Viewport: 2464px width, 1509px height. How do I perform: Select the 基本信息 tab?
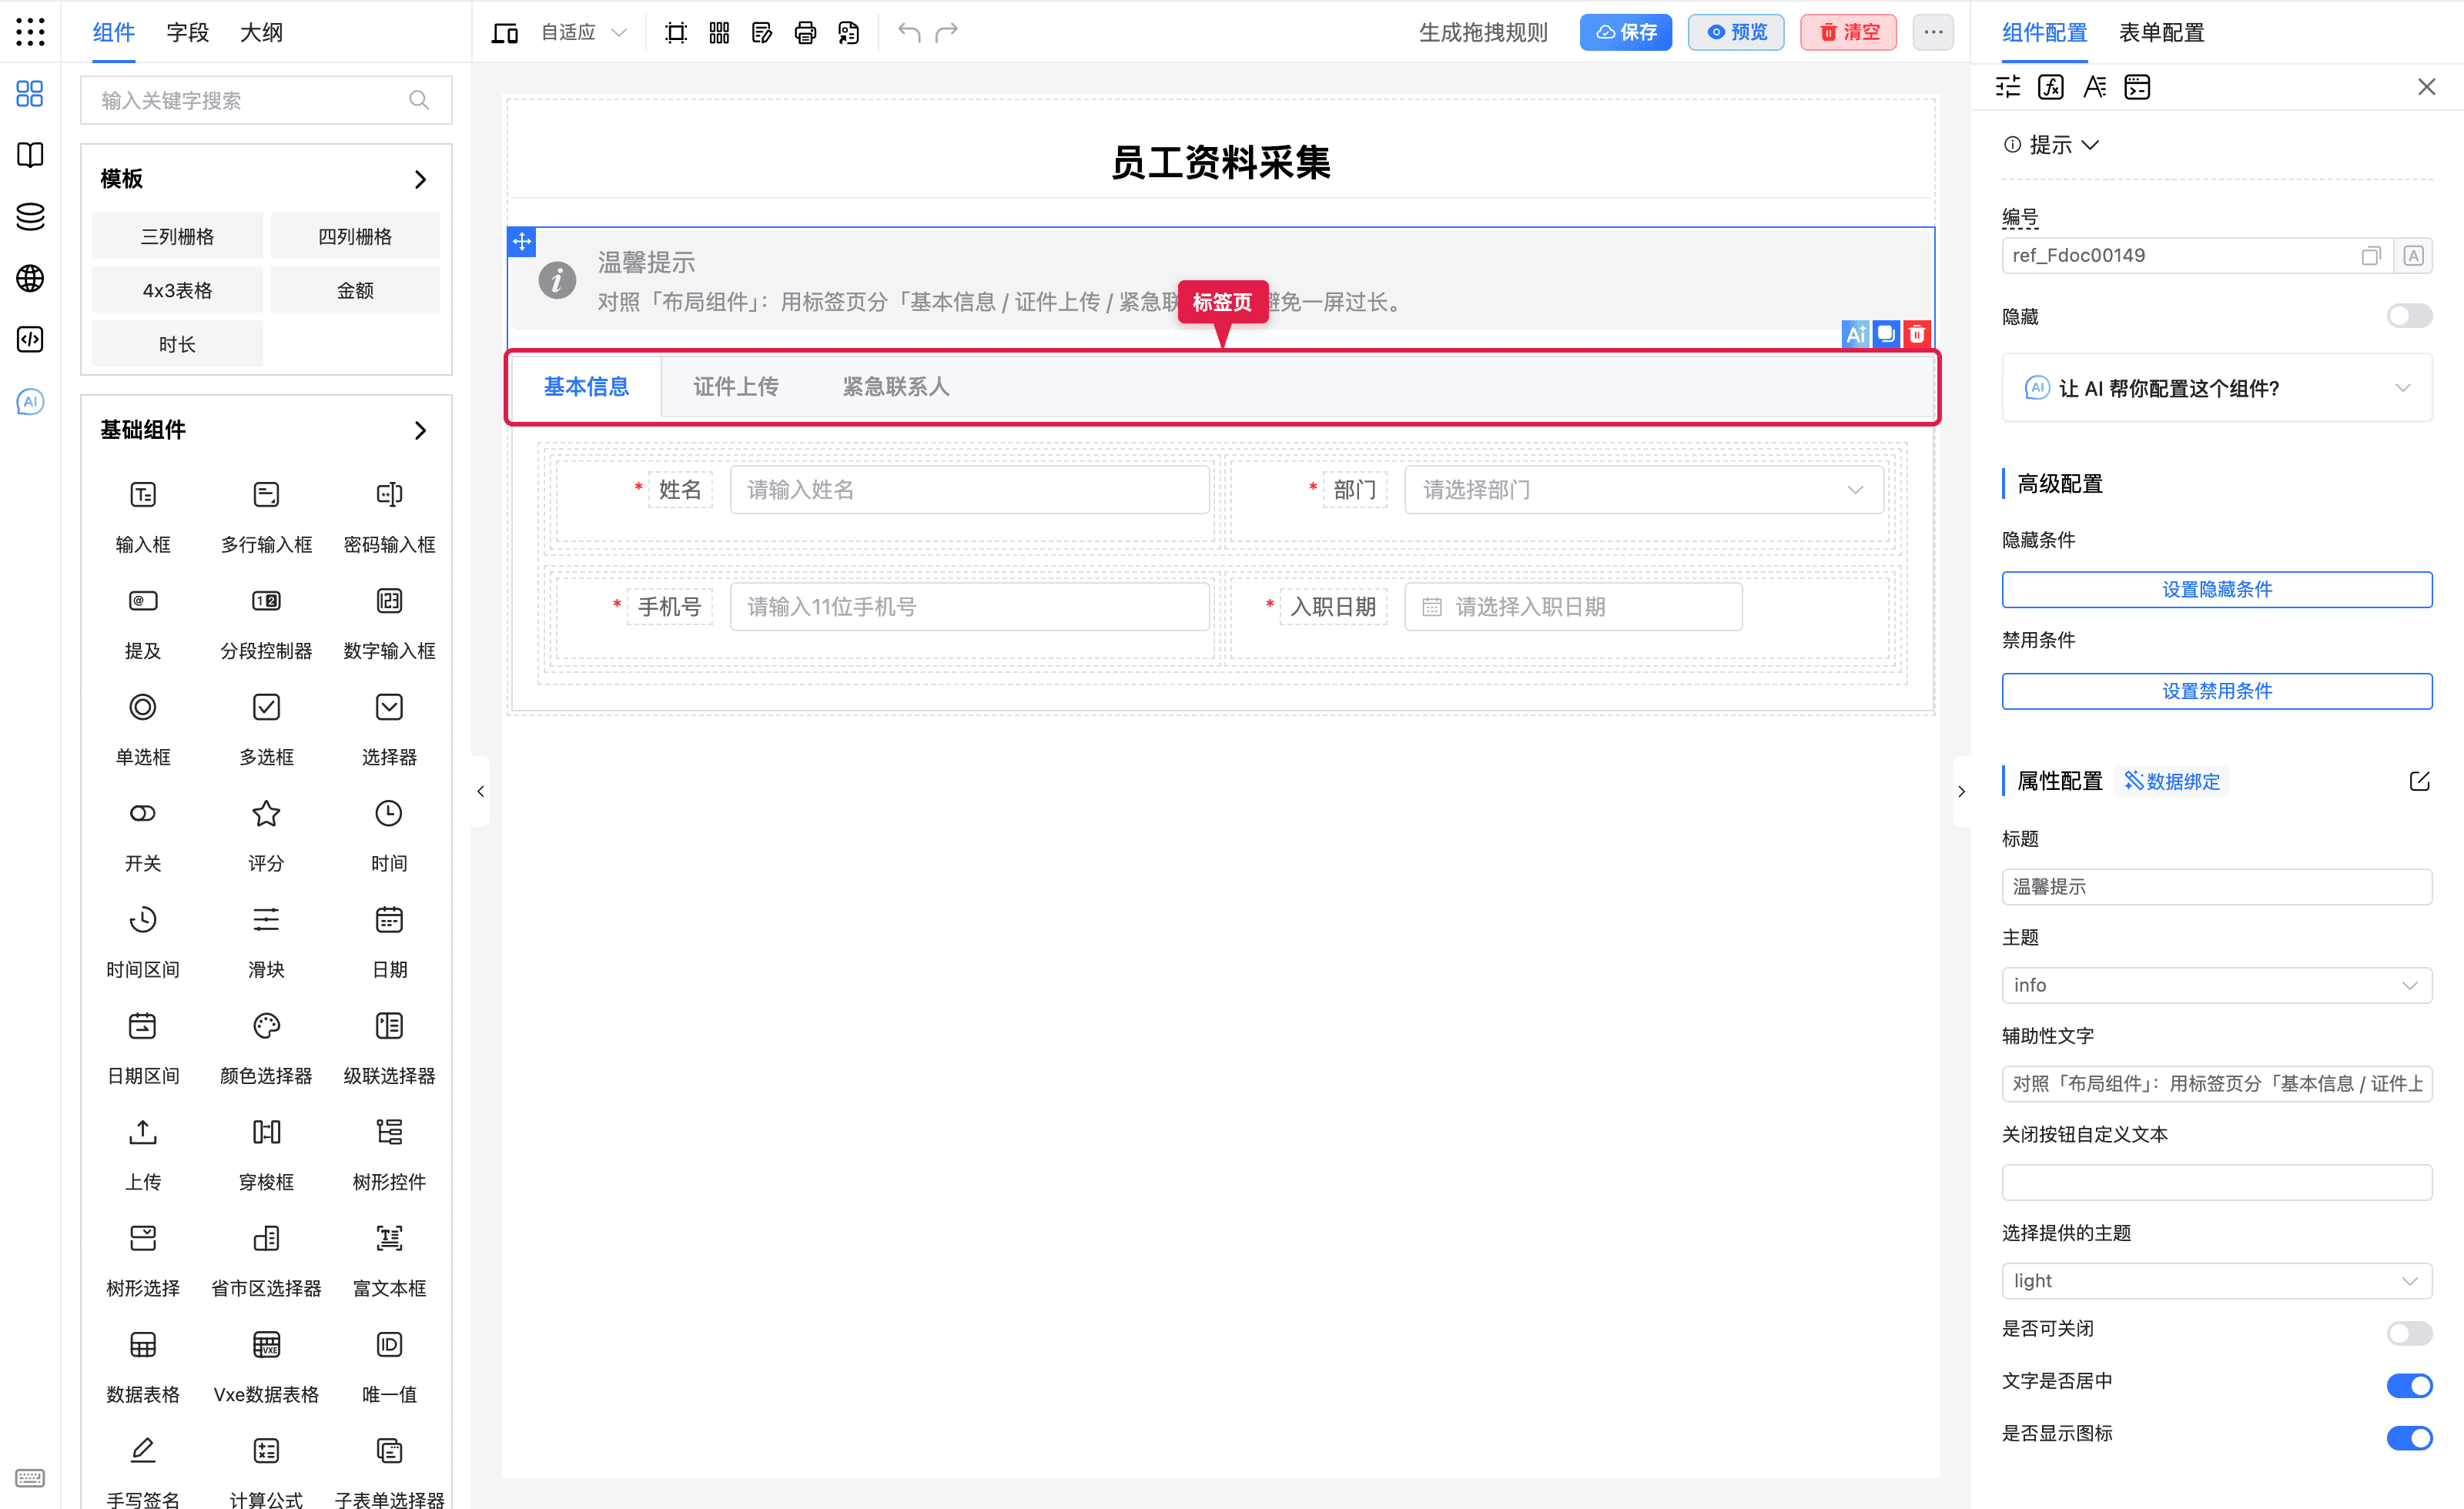pos(586,387)
